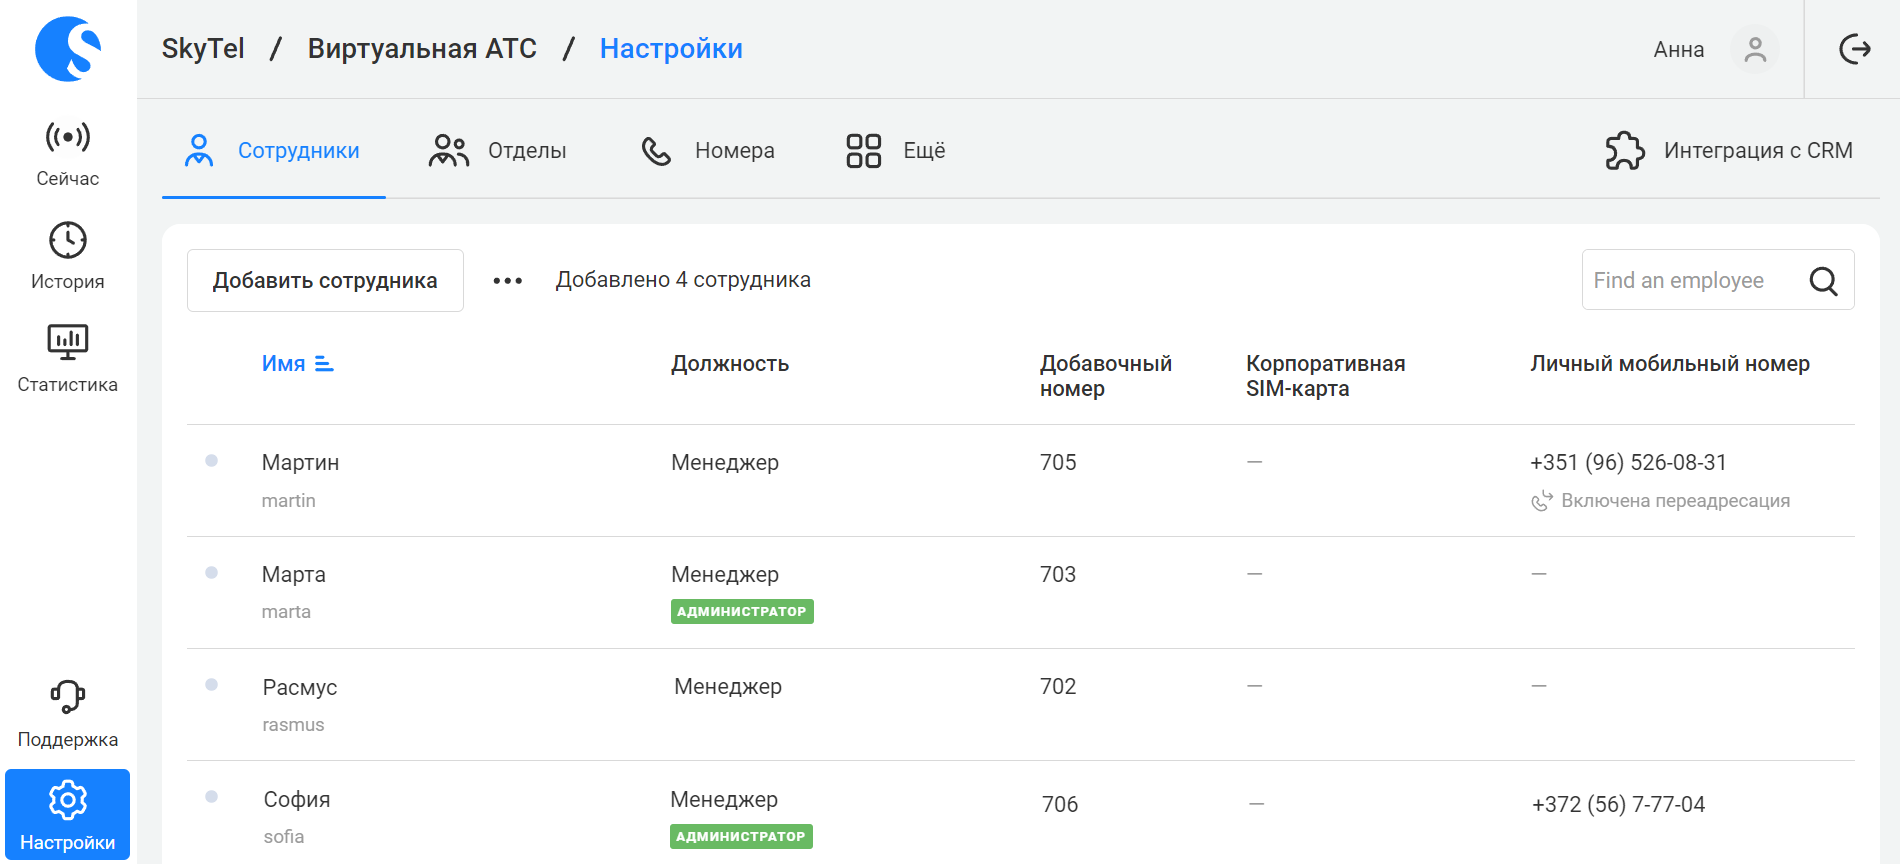
Task: Click the Настройки breadcrumb
Action: [x=671, y=49]
